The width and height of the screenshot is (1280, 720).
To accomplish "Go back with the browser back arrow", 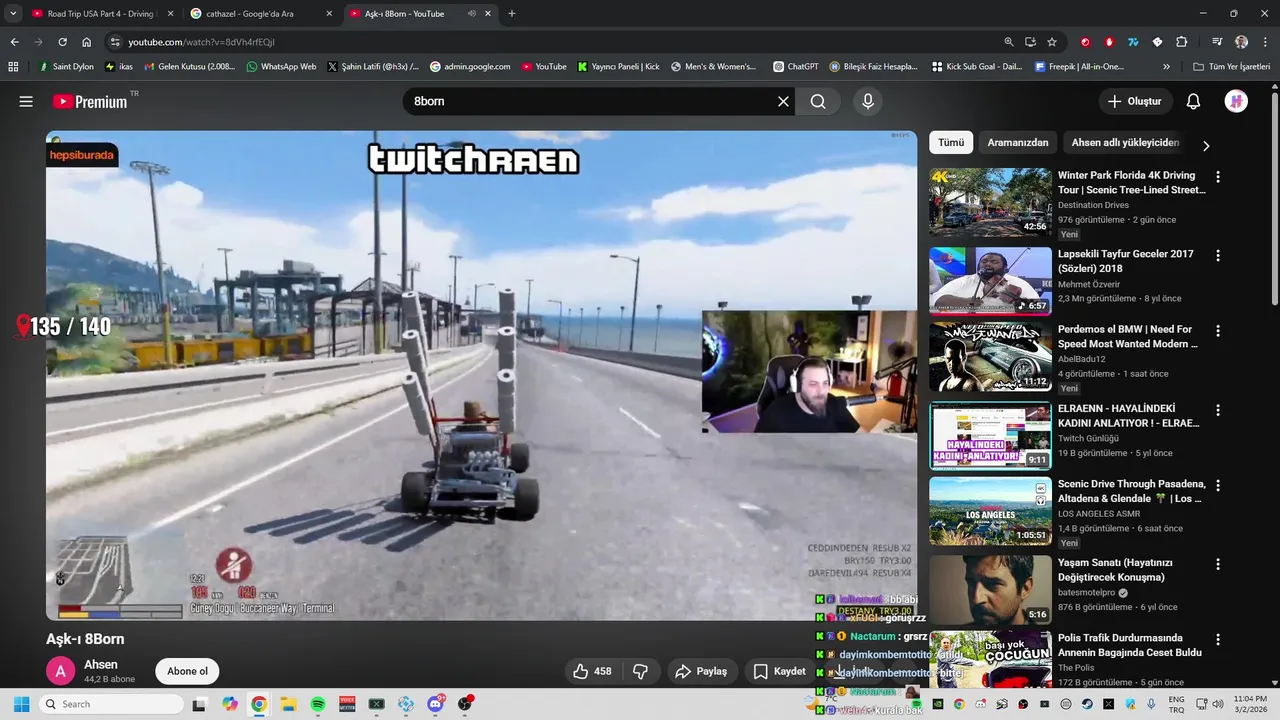I will (x=14, y=42).
